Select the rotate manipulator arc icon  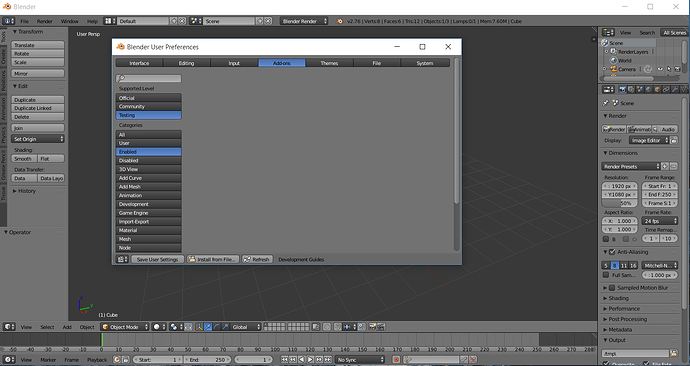click(217, 327)
